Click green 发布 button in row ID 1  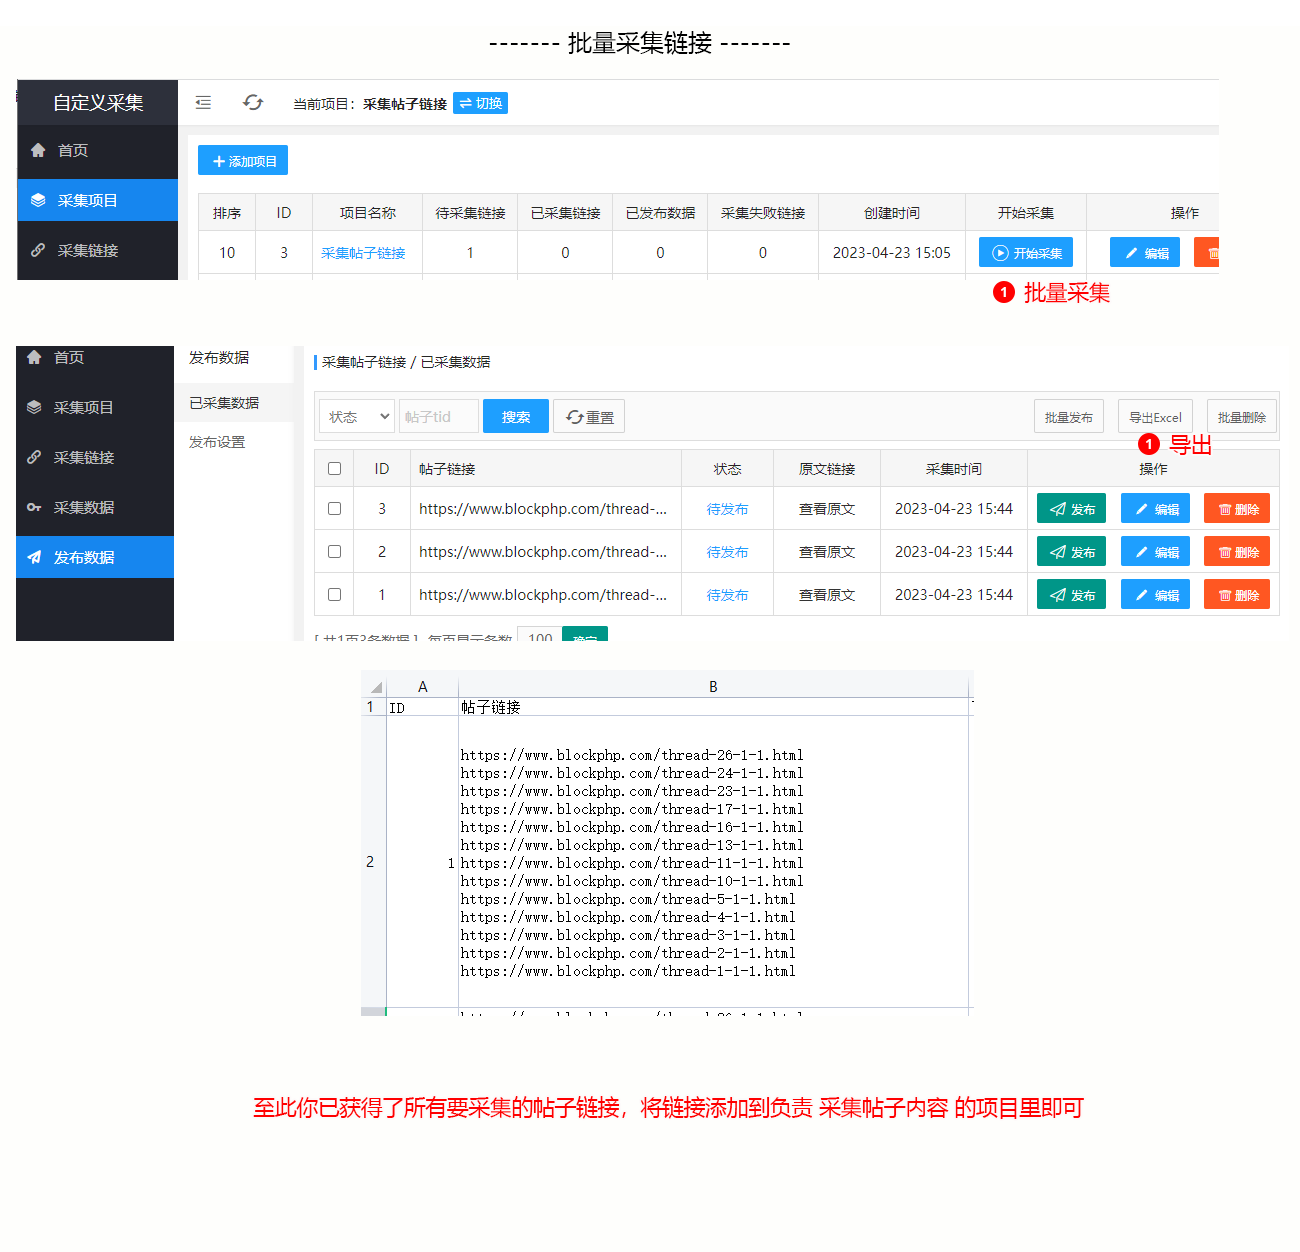(1071, 594)
